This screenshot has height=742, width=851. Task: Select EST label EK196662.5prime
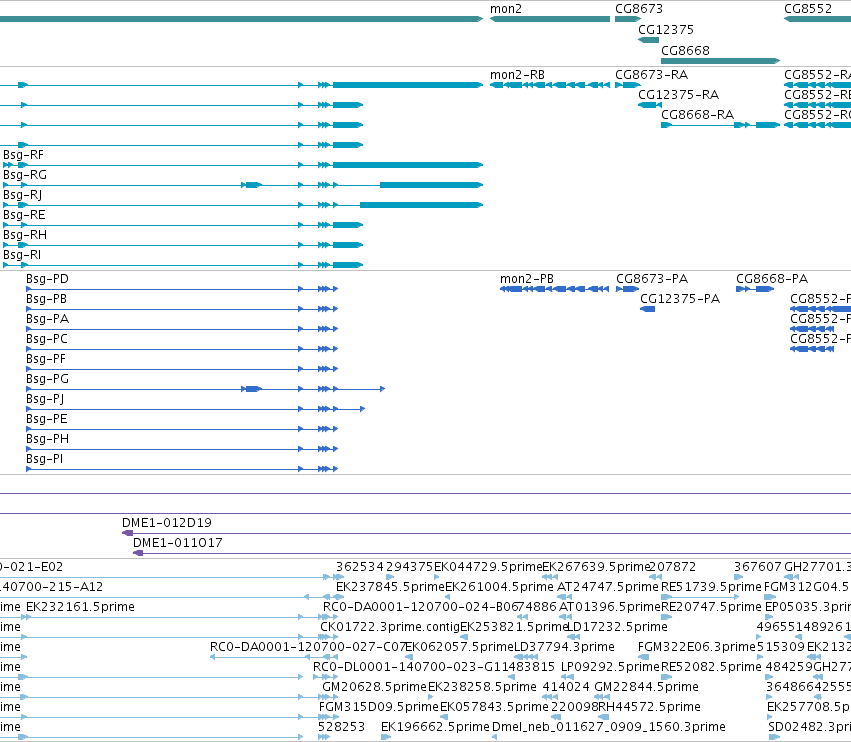coord(435,727)
